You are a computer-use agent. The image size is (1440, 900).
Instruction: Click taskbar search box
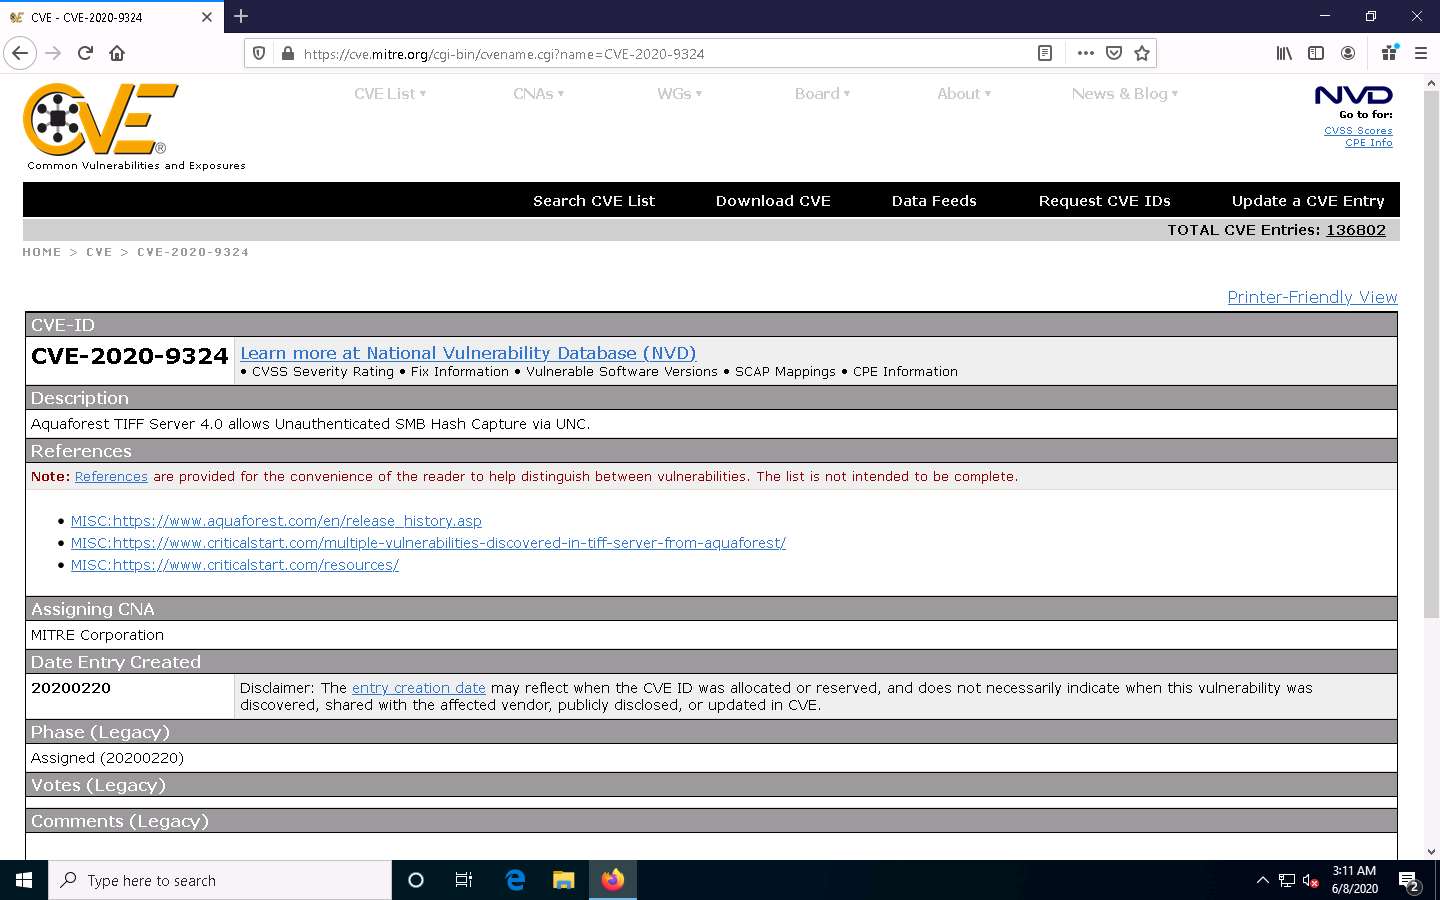(220, 880)
